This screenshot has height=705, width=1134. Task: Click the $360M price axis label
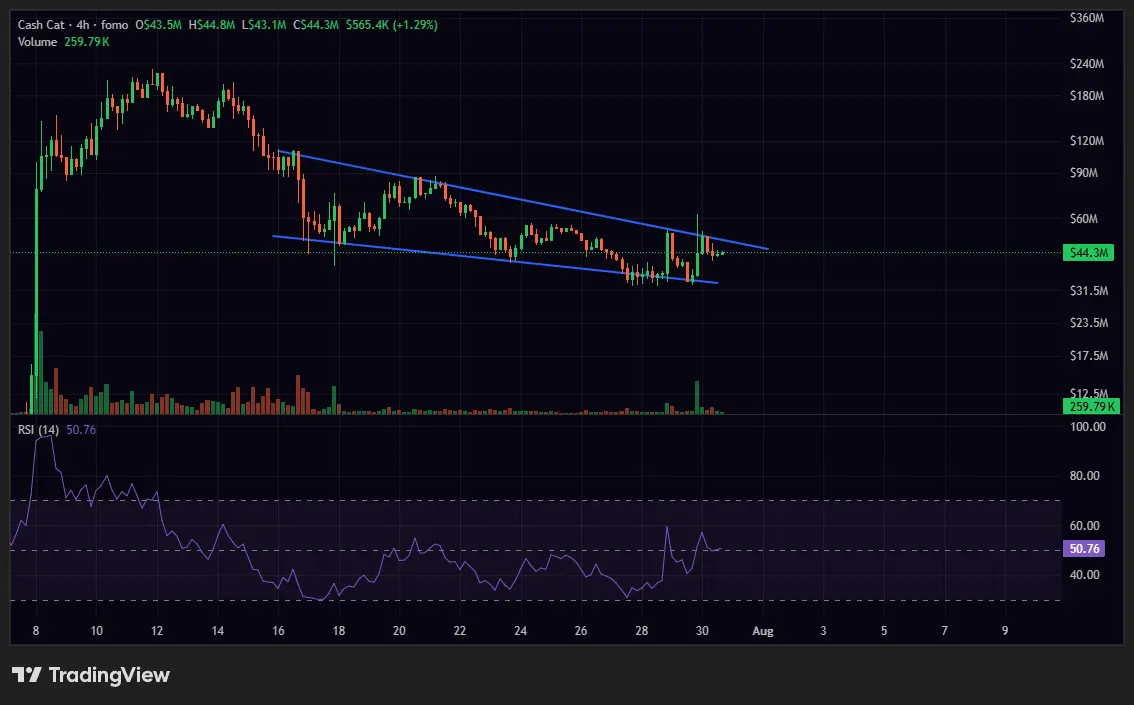[x=1087, y=18]
